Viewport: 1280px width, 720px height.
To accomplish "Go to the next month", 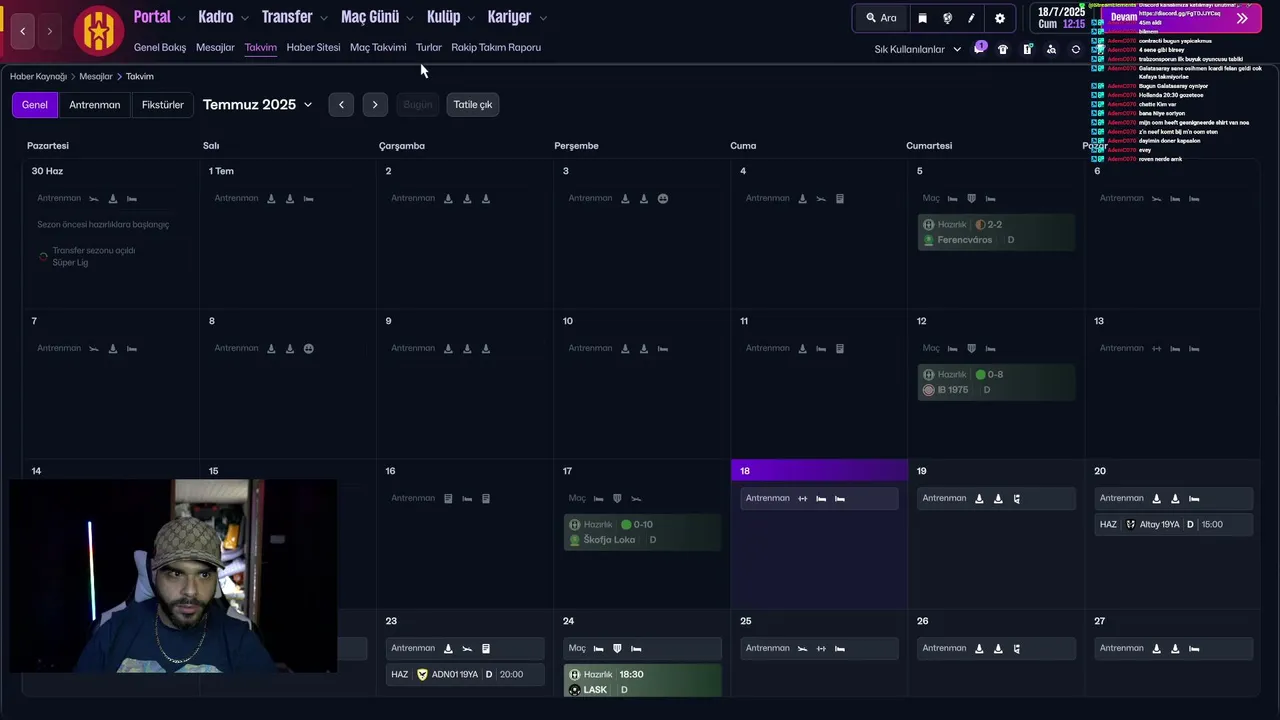I will (375, 104).
